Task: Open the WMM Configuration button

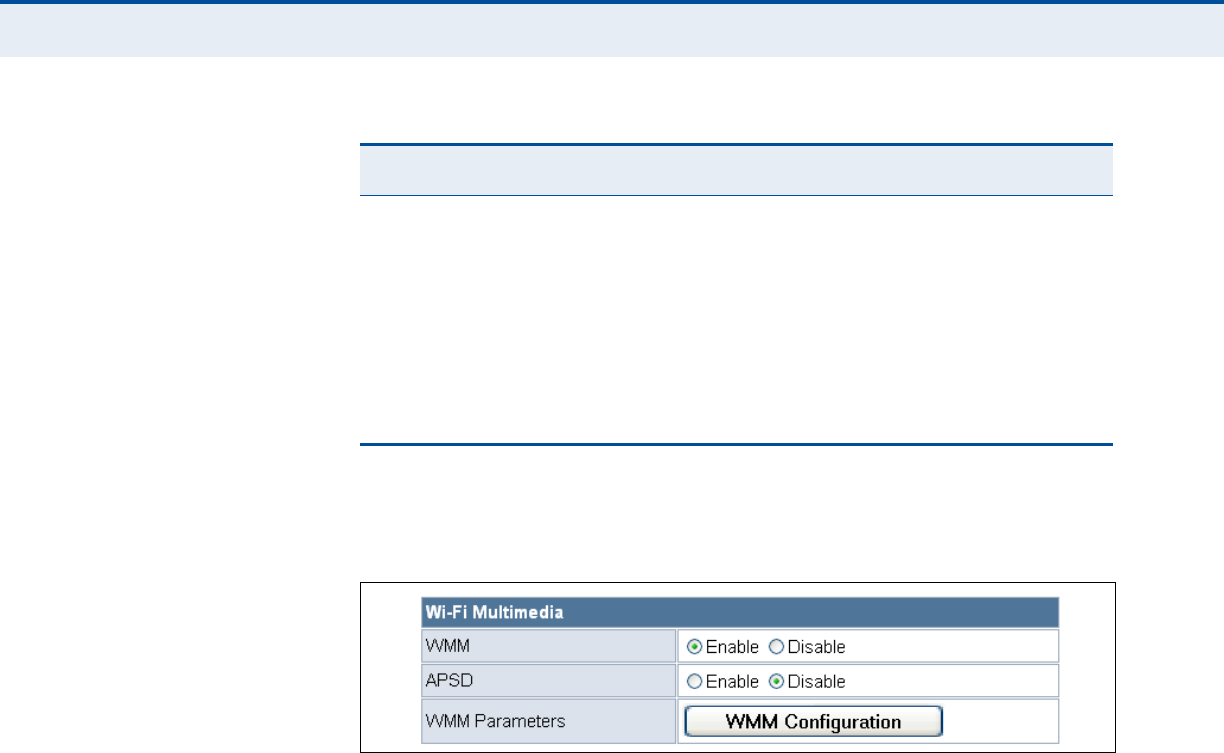Action: click(x=813, y=721)
